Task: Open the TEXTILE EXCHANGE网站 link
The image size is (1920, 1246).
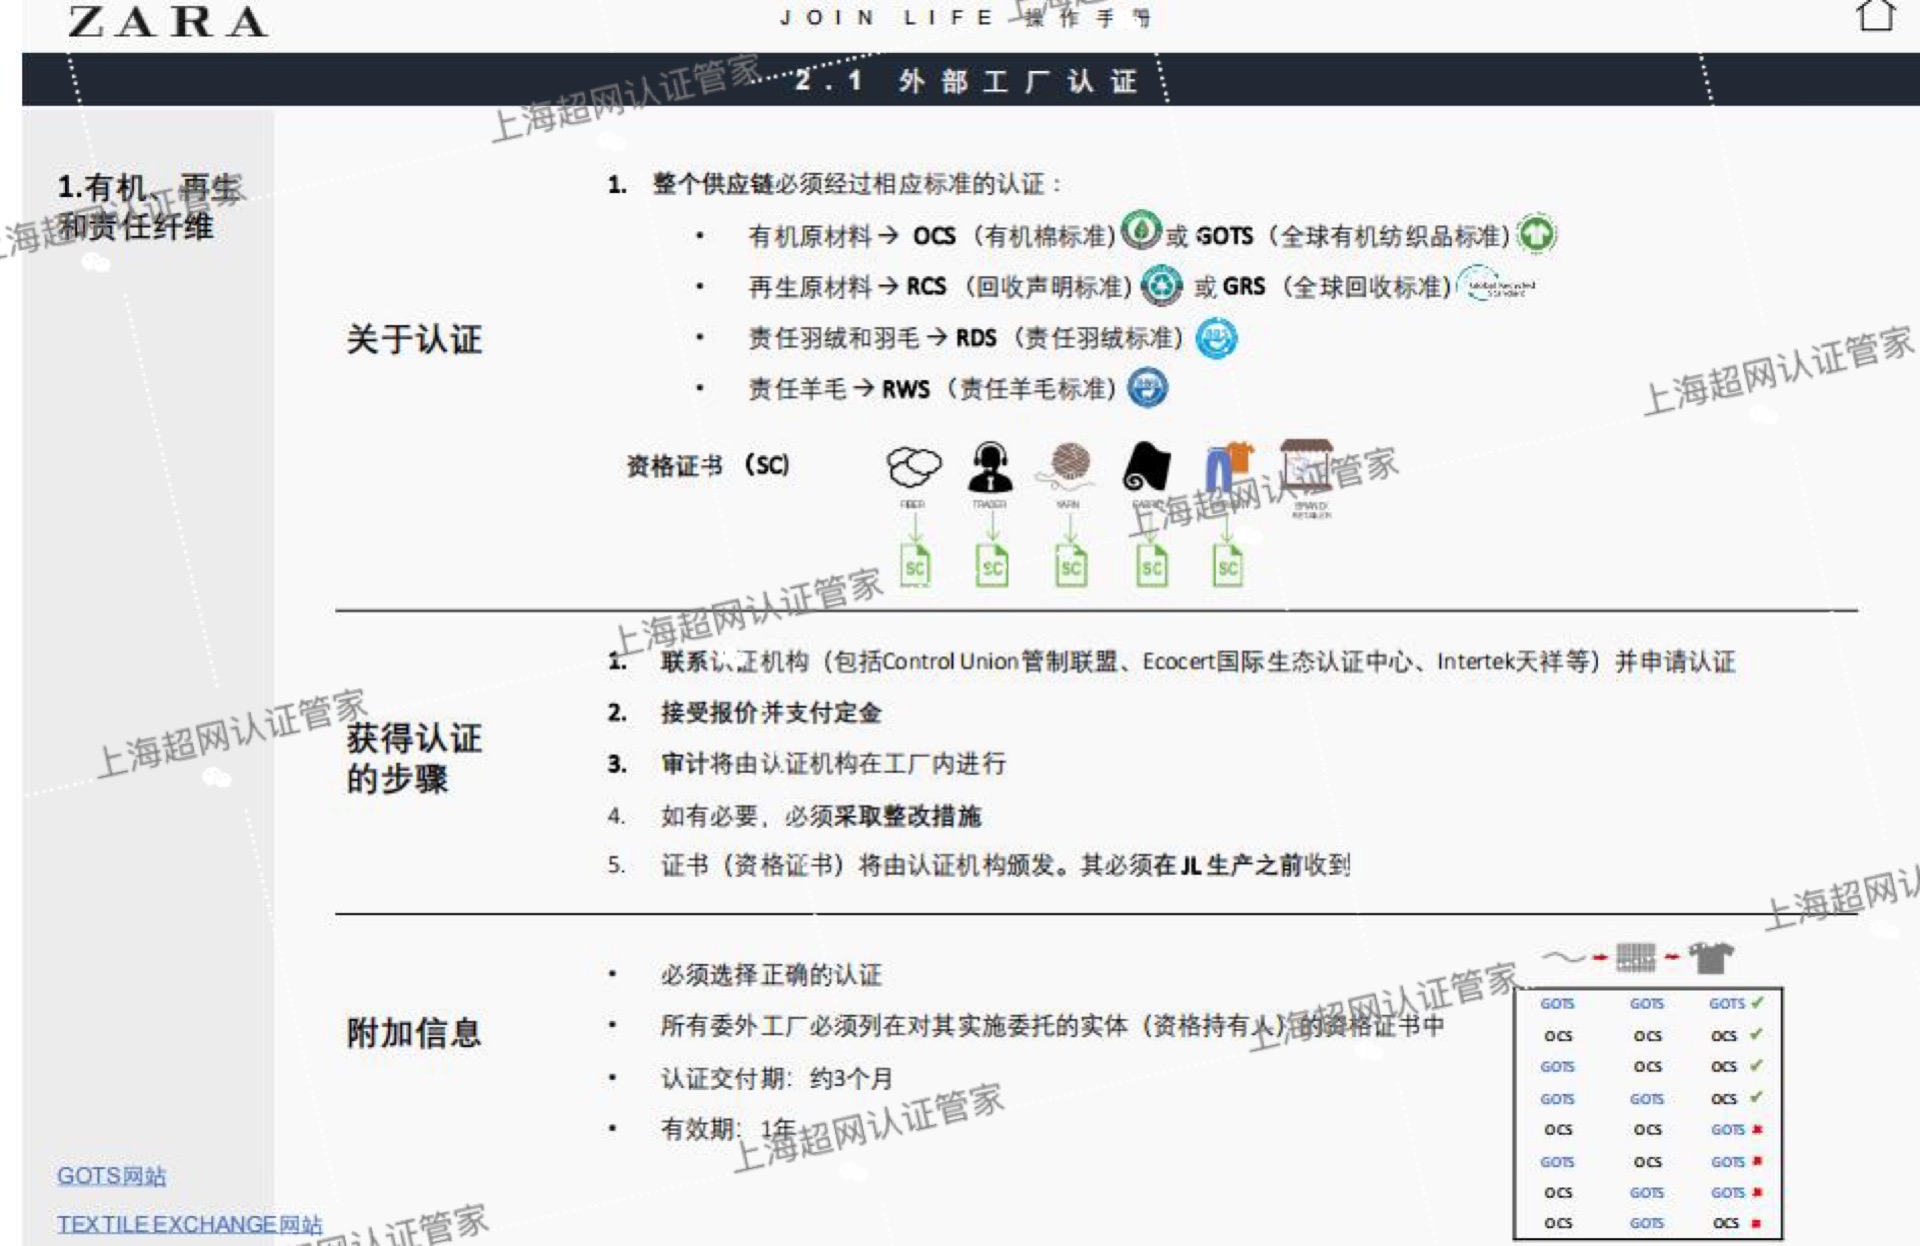Action: (x=189, y=1224)
